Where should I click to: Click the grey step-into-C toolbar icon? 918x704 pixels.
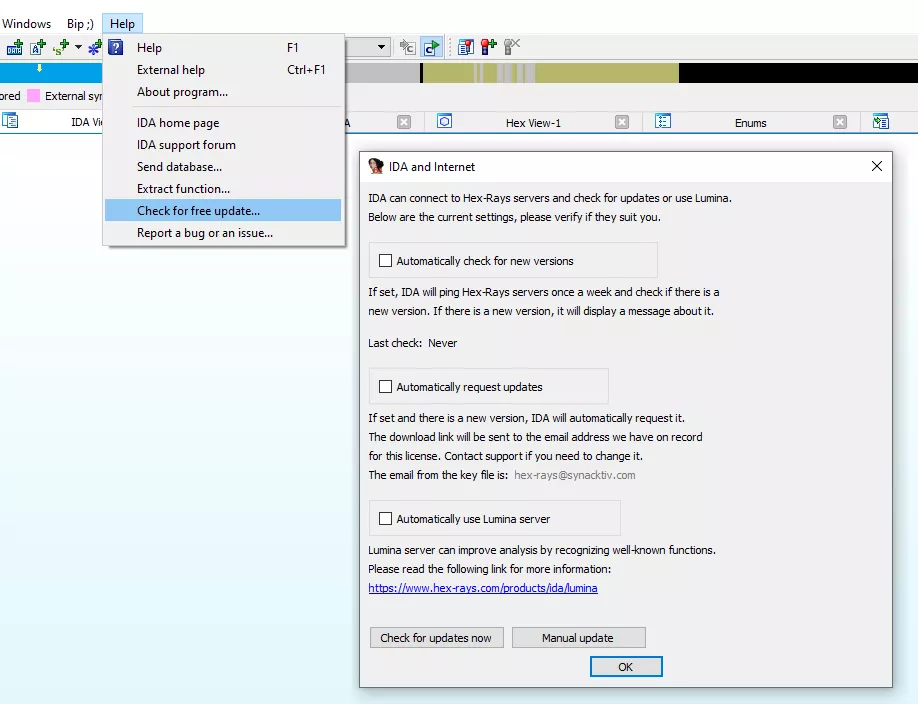[407, 47]
